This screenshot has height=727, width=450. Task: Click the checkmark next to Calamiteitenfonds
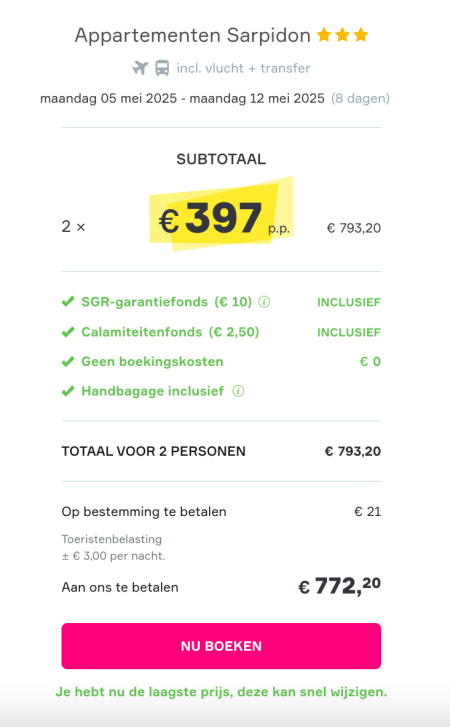pos(68,332)
